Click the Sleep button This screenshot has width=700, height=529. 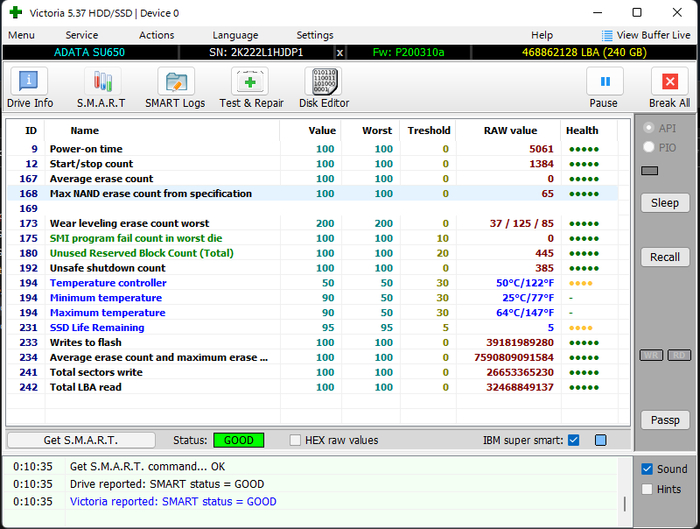tap(665, 203)
